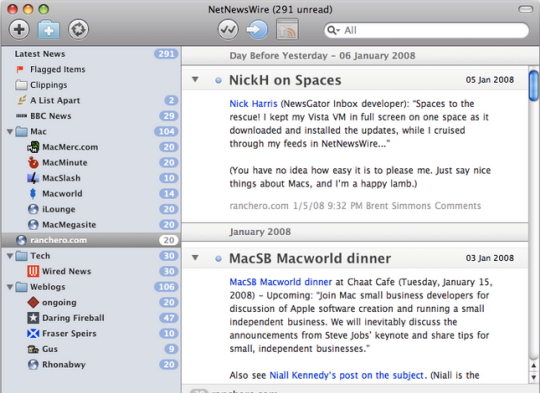Click the ranchero.com globe icon
Image resolution: width=540 pixels, height=393 pixels.
pos(21,240)
